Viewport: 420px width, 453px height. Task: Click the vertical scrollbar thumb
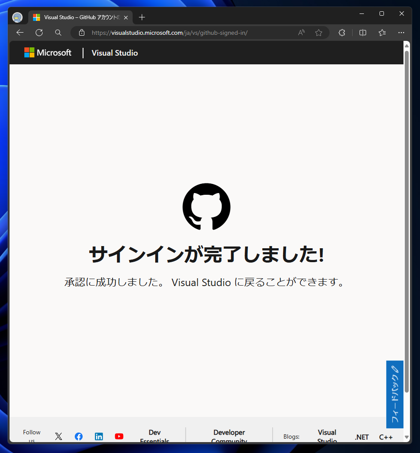click(407, 221)
